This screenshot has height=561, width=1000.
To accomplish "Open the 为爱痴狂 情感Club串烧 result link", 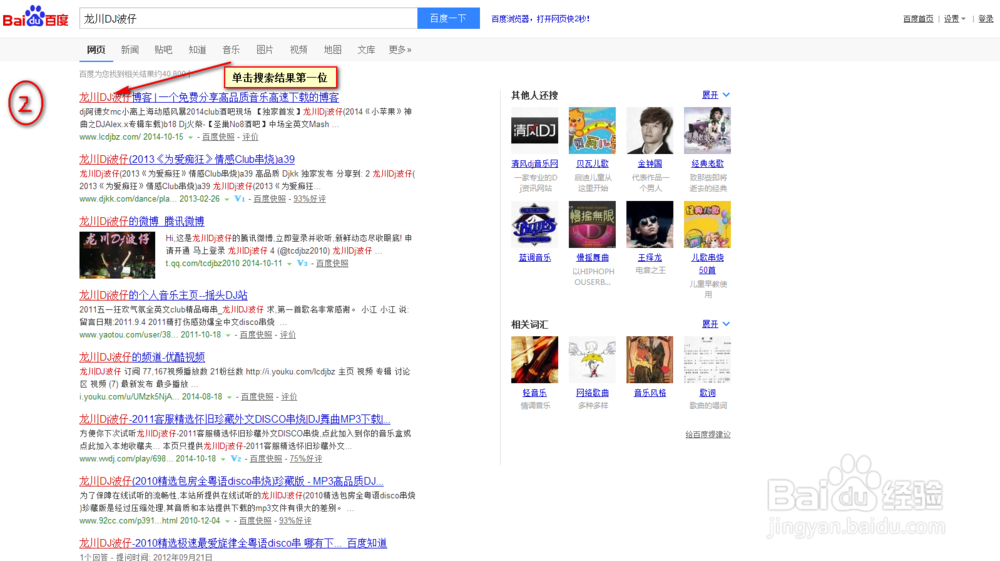I will 187,159.
